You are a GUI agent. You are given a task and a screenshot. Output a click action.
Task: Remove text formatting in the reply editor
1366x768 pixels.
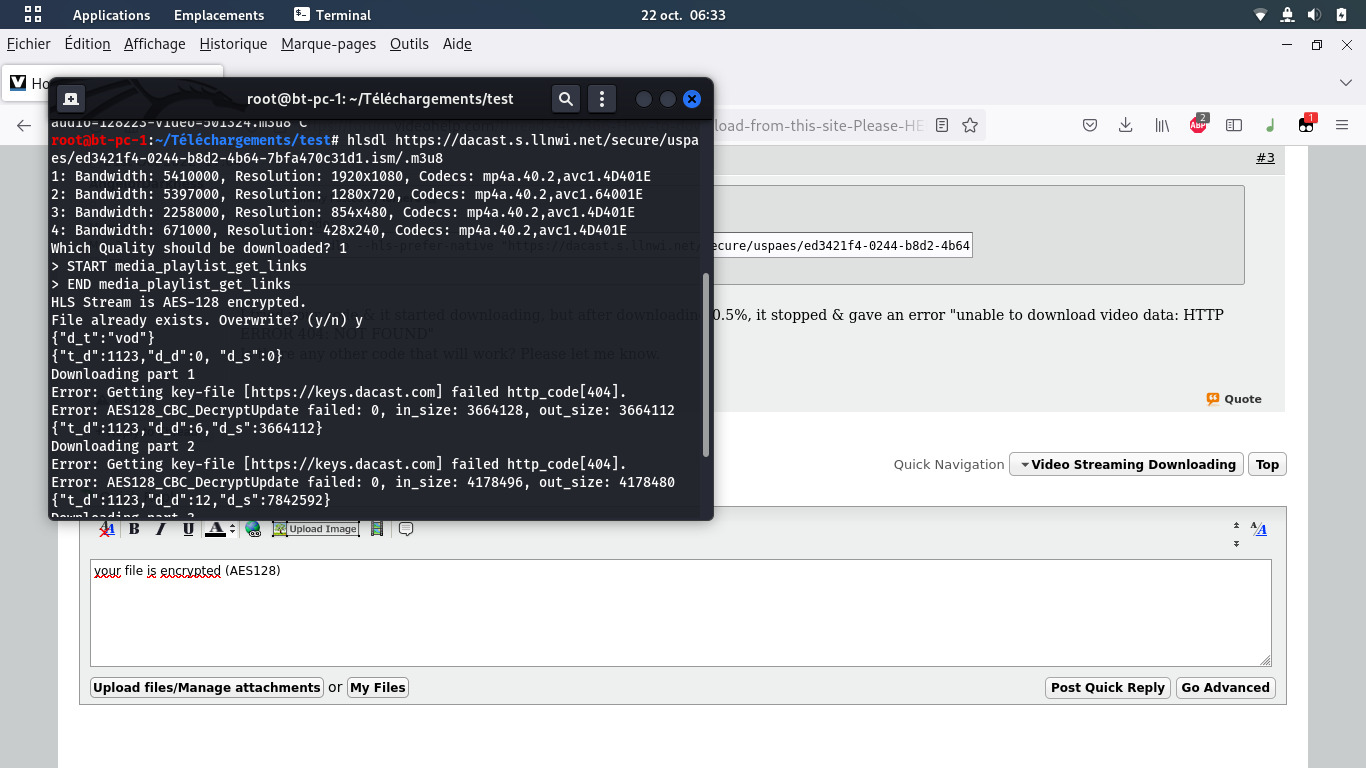coord(106,529)
